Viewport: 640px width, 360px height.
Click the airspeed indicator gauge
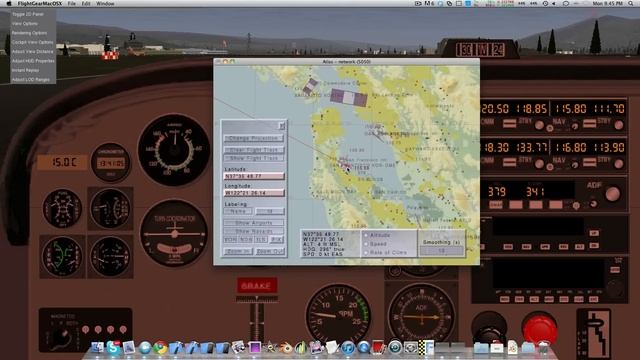tap(174, 150)
